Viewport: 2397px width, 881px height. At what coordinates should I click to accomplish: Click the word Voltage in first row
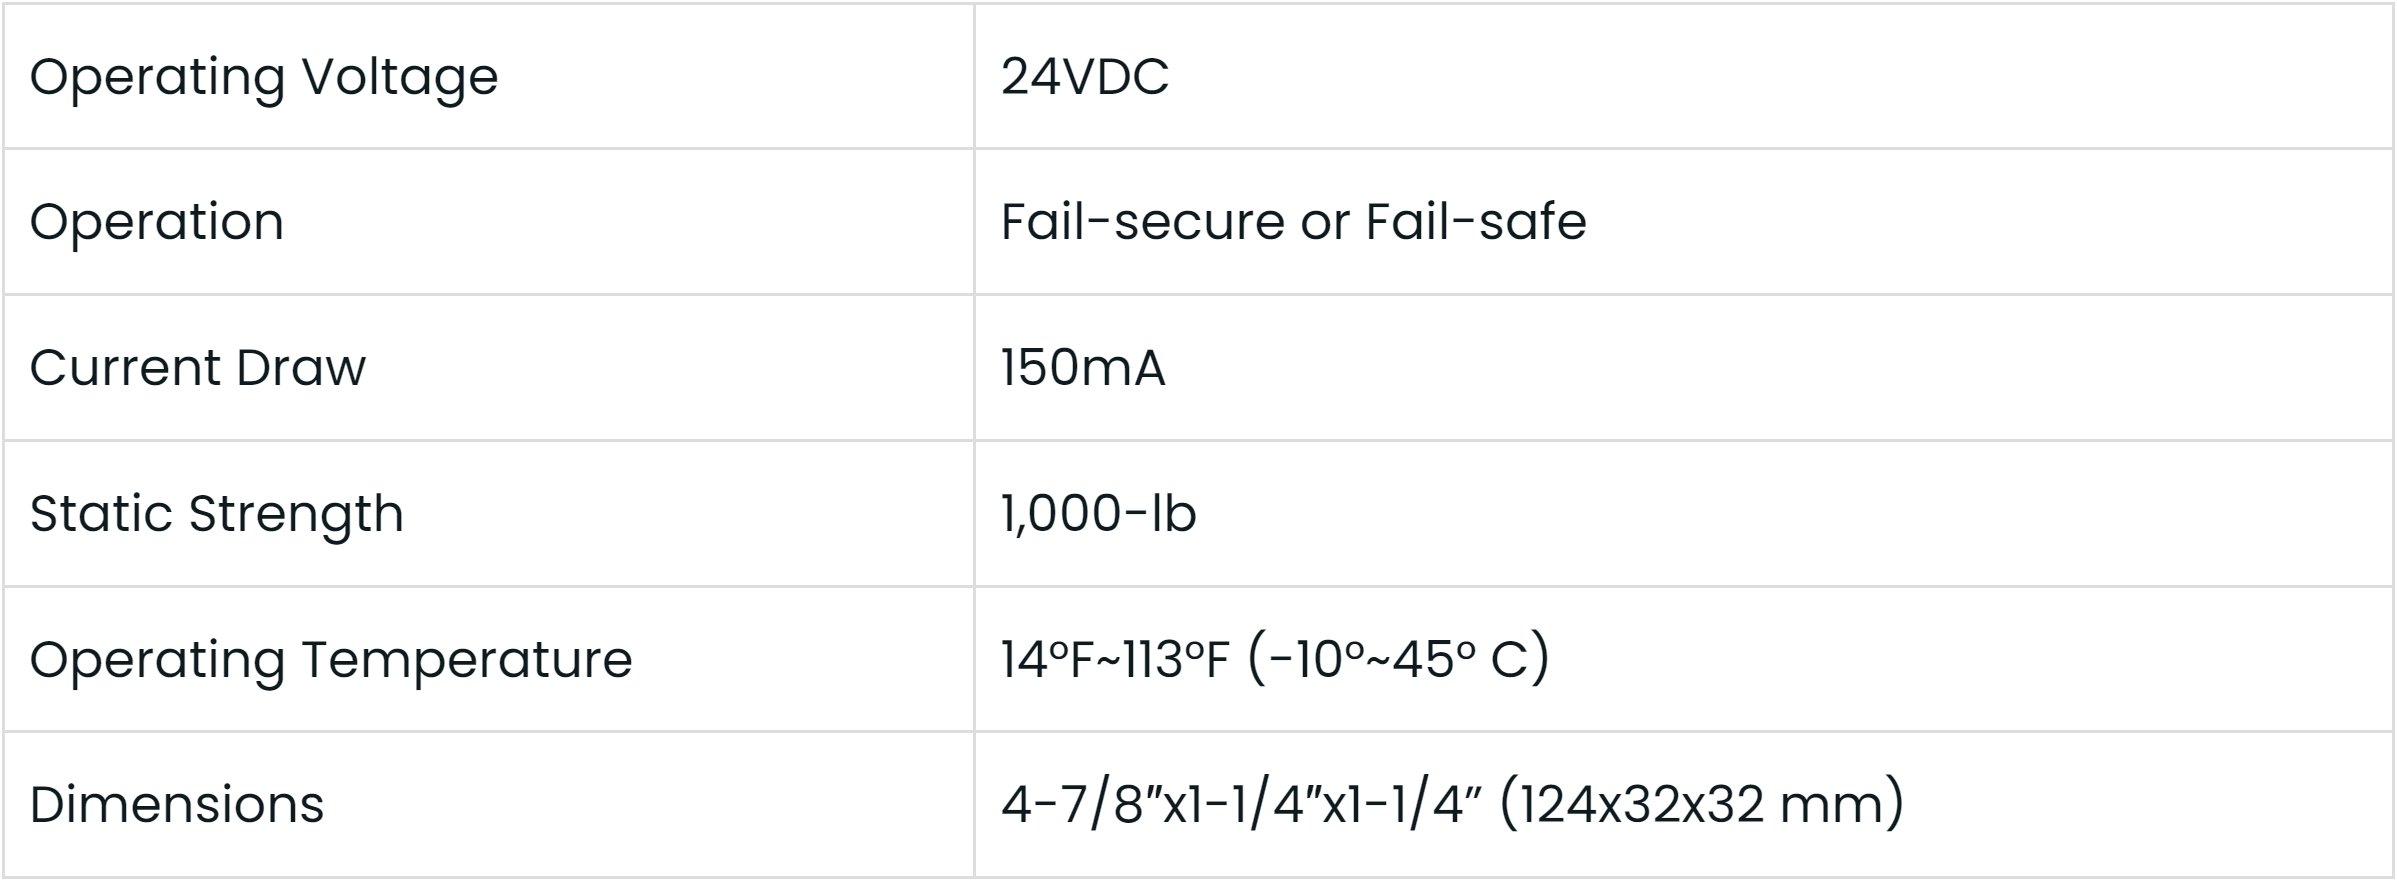[399, 77]
